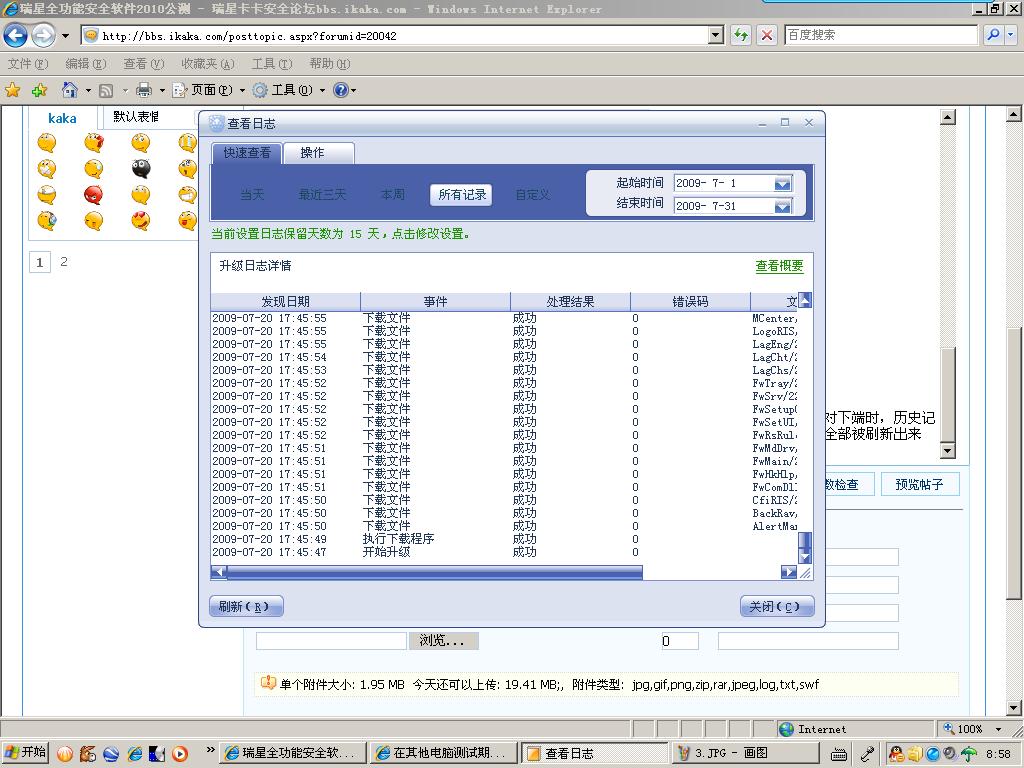Click the IE back navigation button

[x=15, y=36]
